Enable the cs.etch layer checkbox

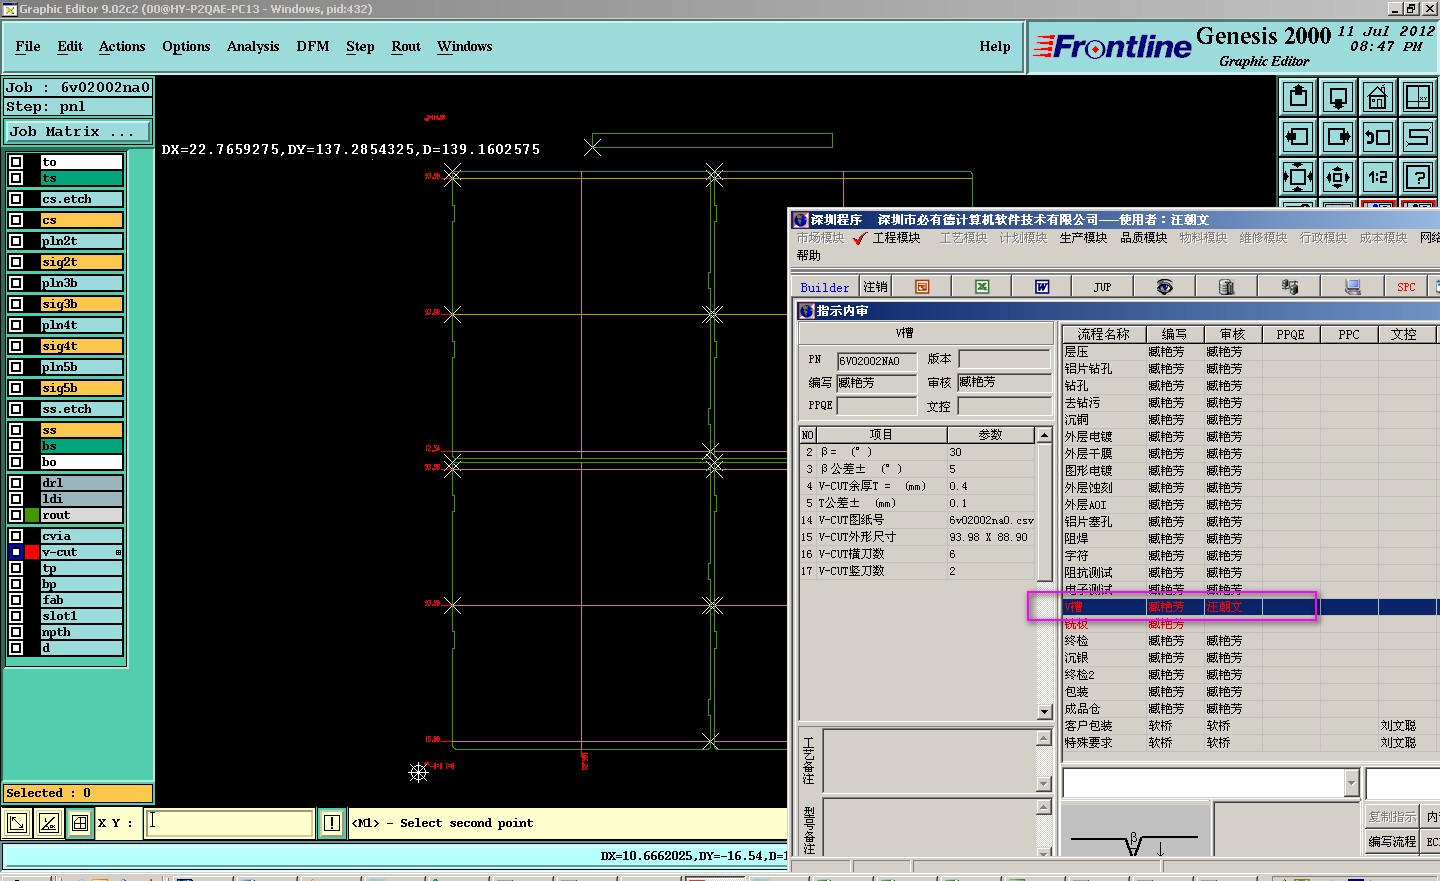16,199
